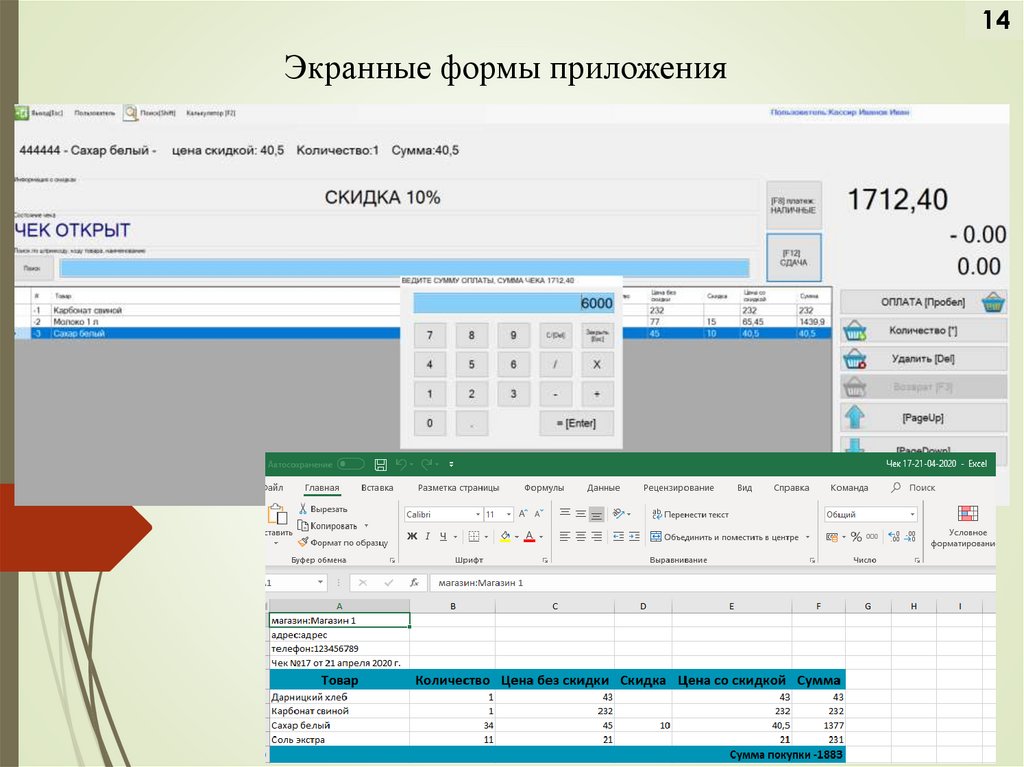Click the increase indent icon

click(634, 536)
